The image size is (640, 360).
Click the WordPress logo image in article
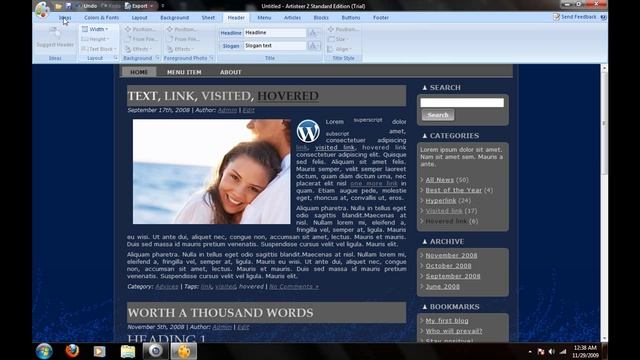click(x=308, y=131)
